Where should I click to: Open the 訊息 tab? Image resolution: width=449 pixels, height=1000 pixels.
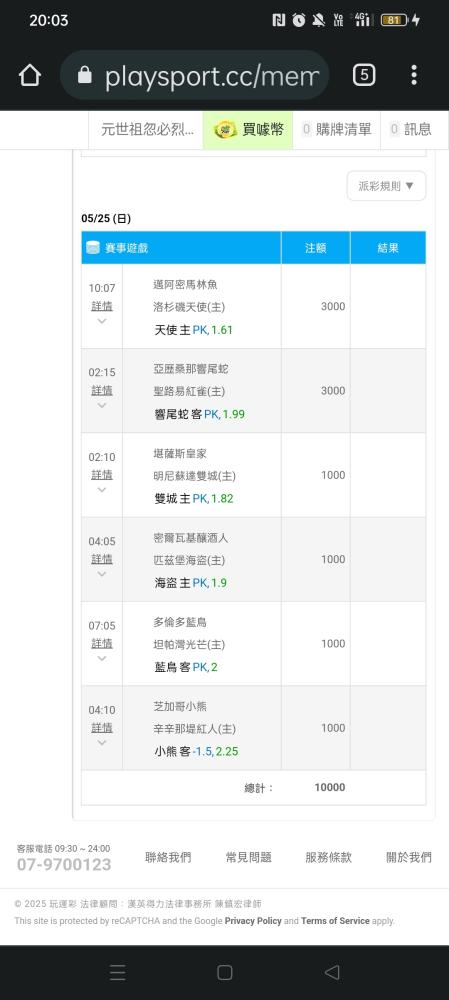click(411, 130)
